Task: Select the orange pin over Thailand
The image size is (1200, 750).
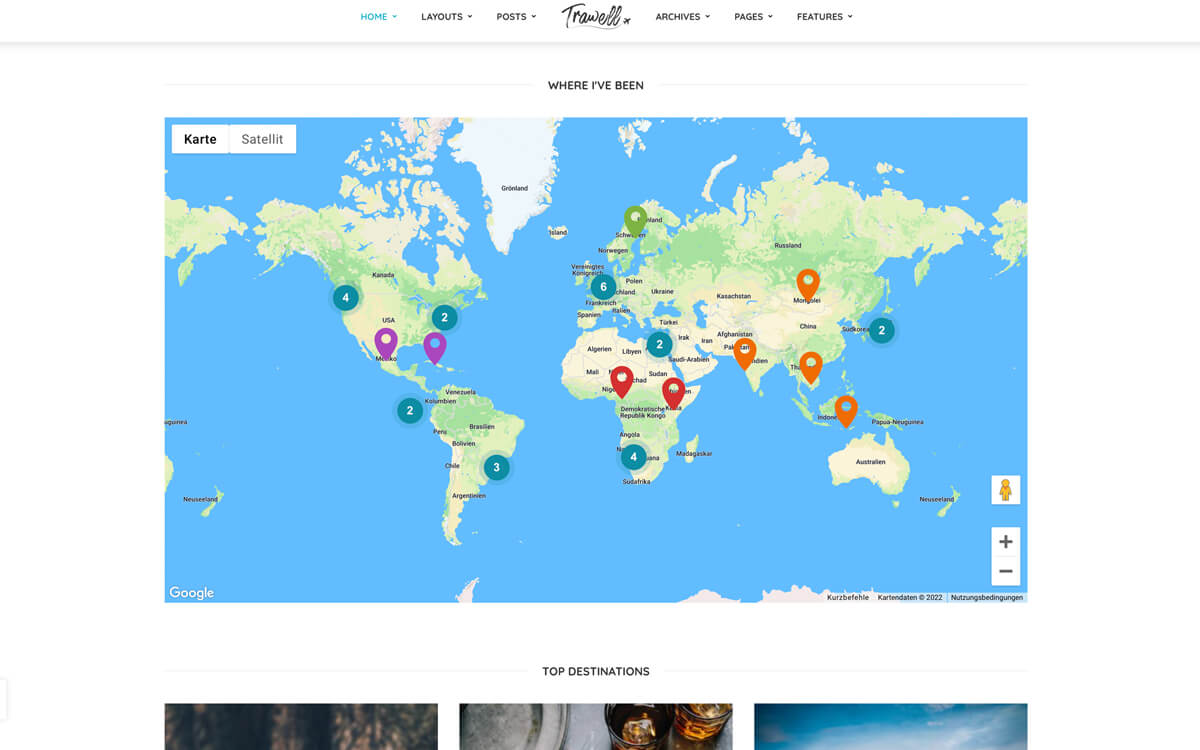Action: (811, 367)
